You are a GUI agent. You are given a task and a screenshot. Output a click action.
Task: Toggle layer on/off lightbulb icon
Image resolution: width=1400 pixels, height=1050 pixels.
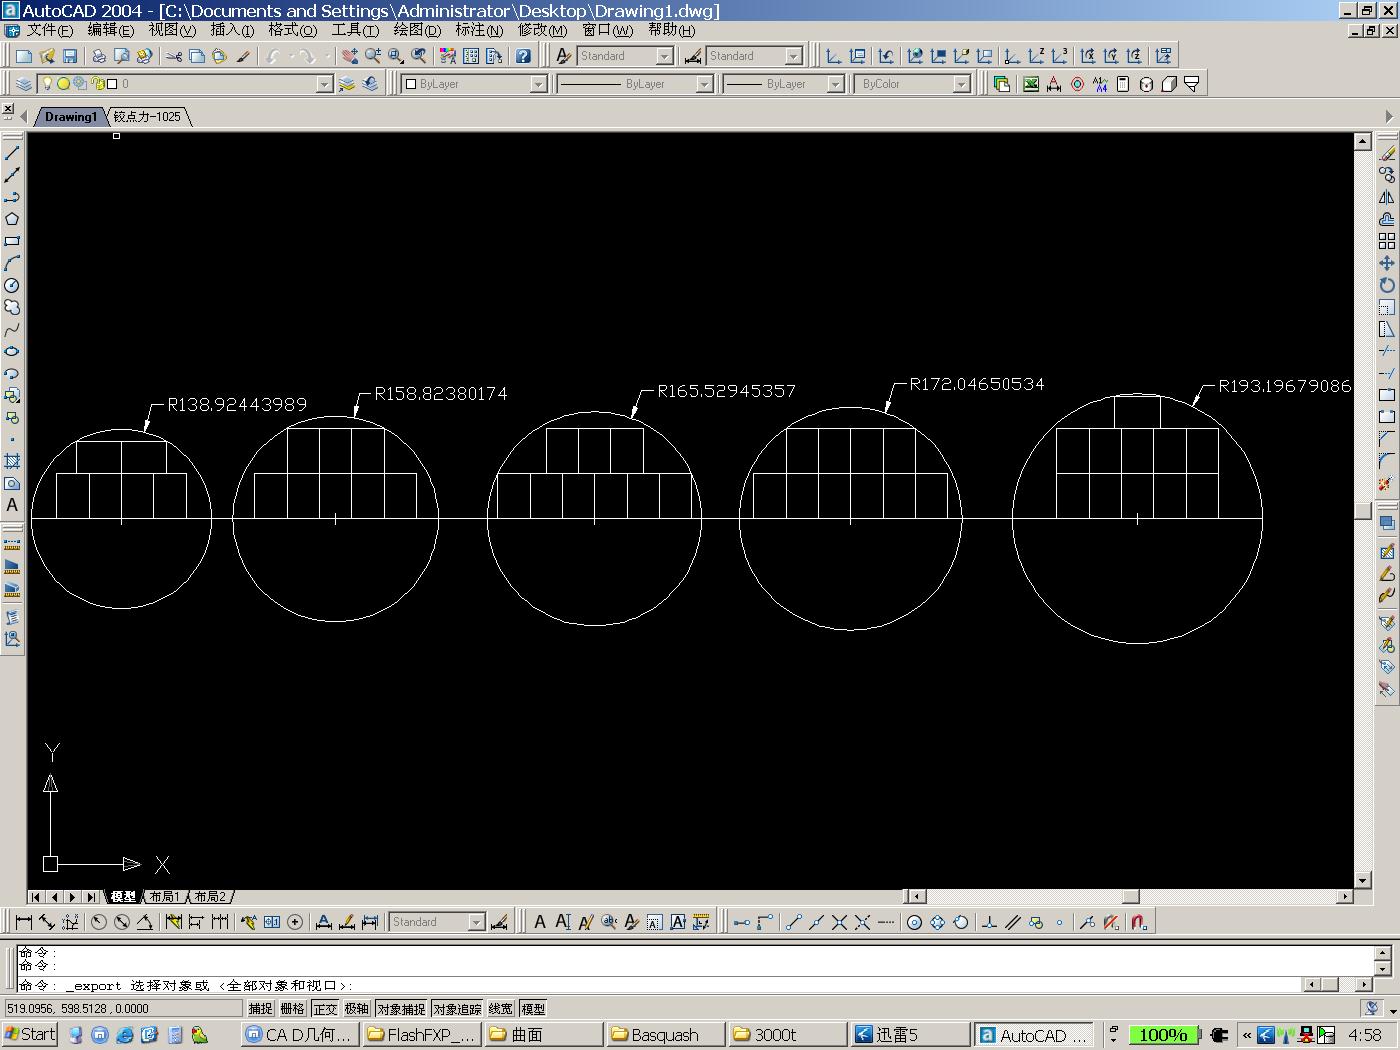pos(46,84)
